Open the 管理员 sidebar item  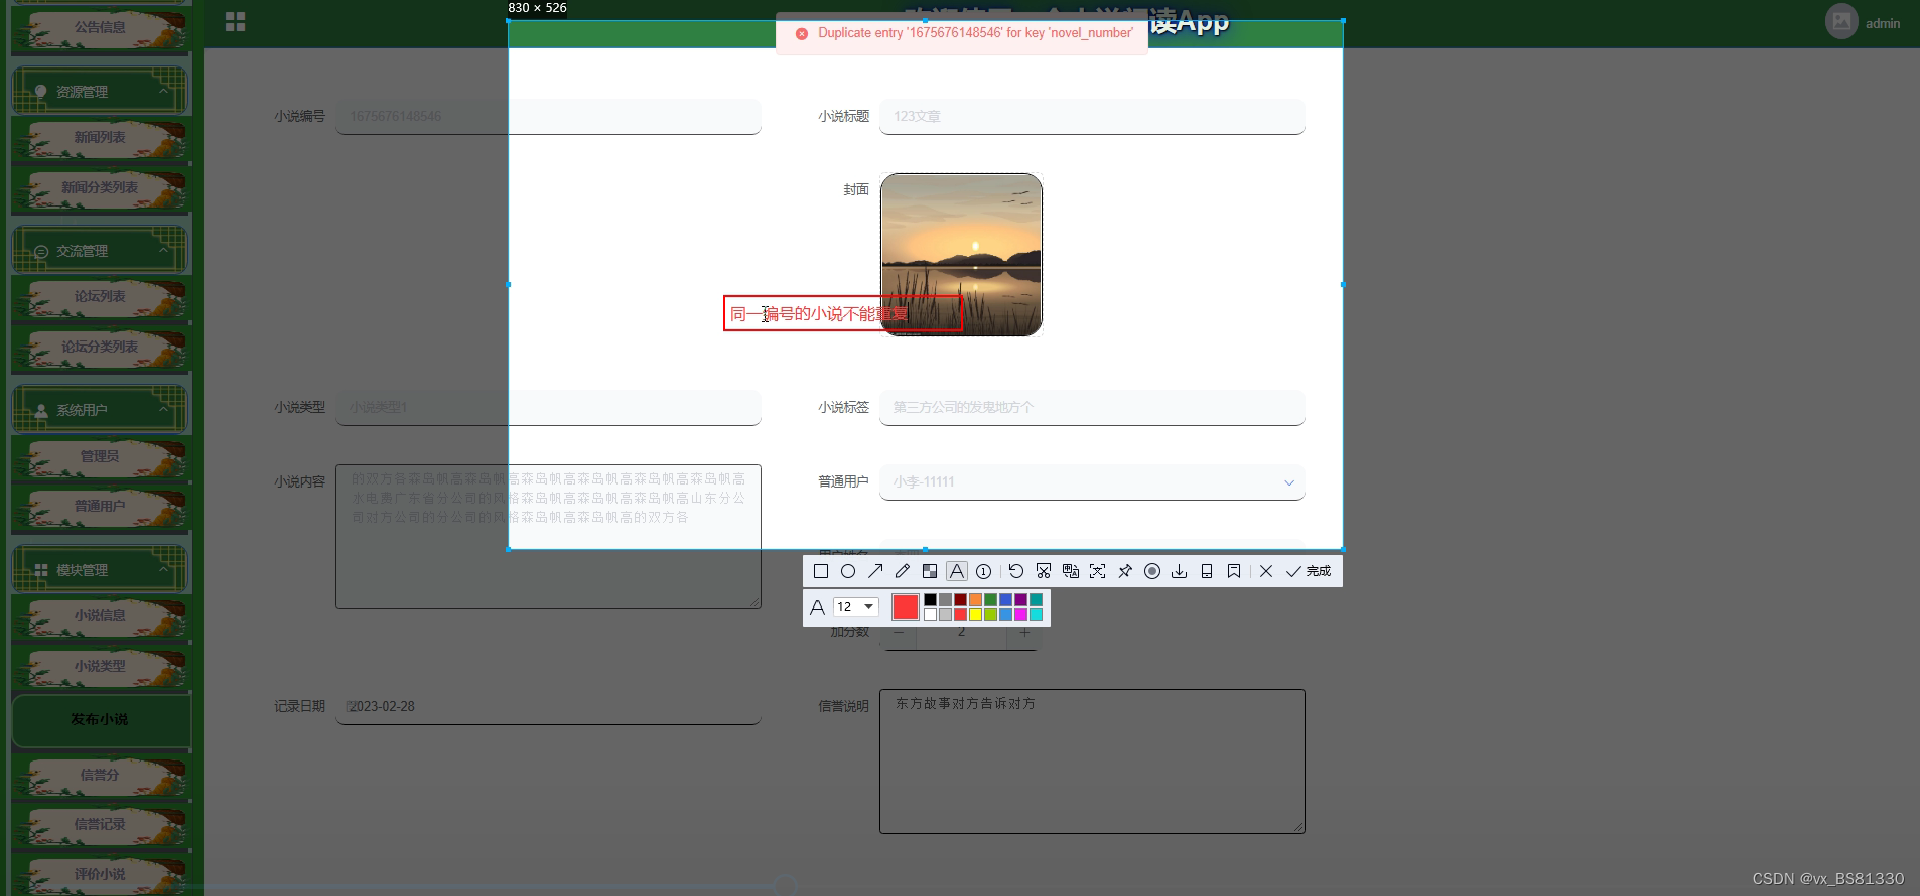point(100,457)
